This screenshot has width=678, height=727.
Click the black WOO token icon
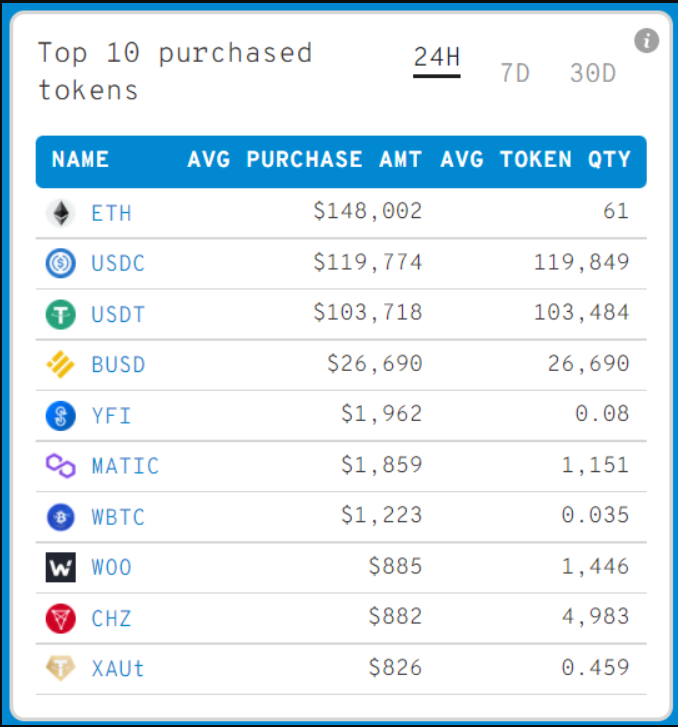61,567
